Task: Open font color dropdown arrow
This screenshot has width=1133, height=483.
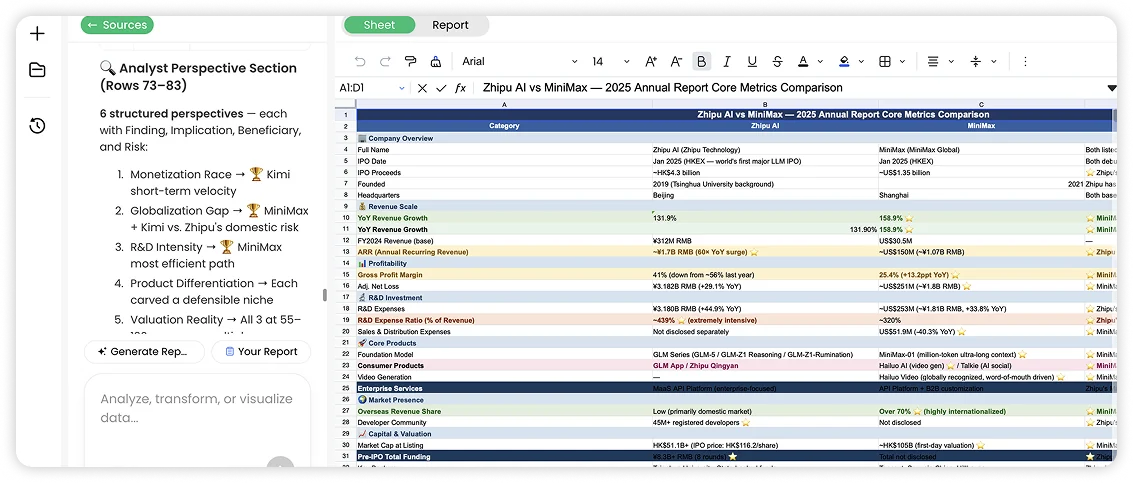Action: click(x=821, y=61)
